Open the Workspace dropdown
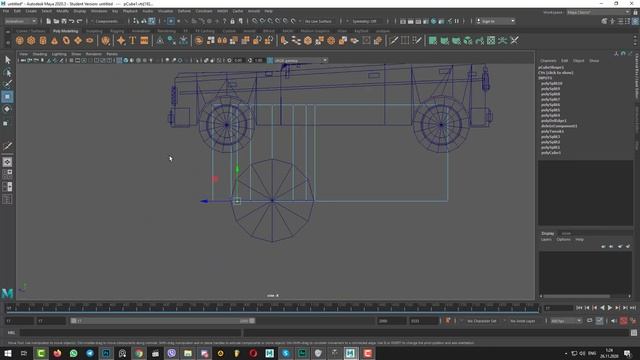 [x=598, y=12]
